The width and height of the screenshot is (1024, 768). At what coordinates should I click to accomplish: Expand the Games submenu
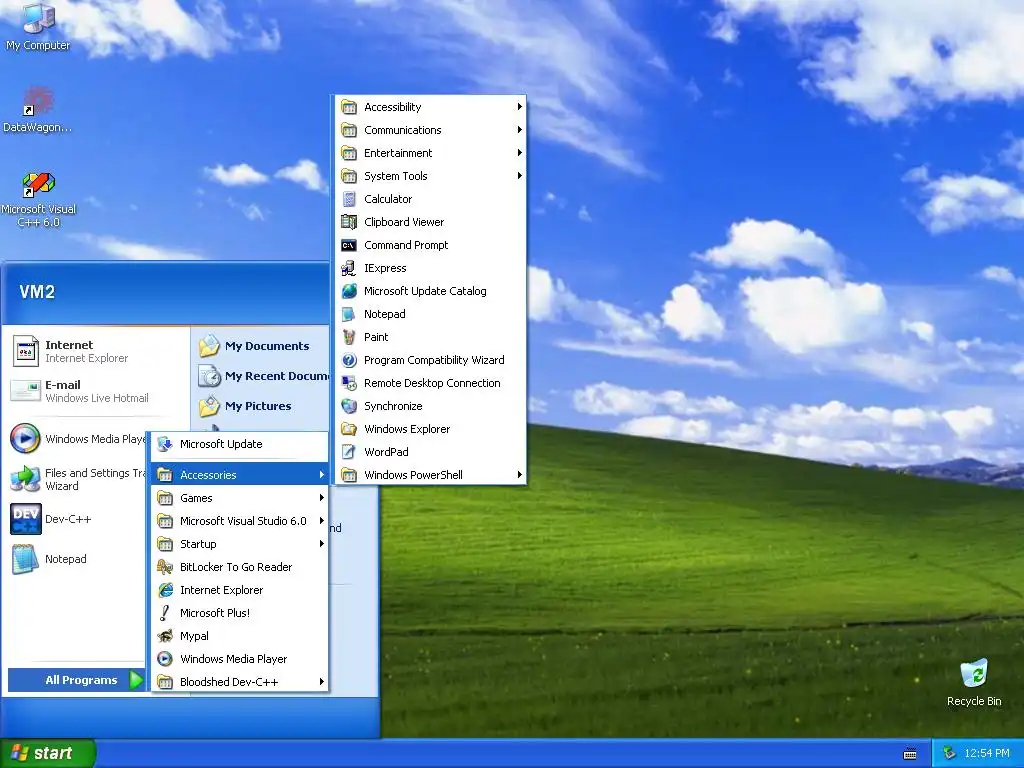click(240, 498)
